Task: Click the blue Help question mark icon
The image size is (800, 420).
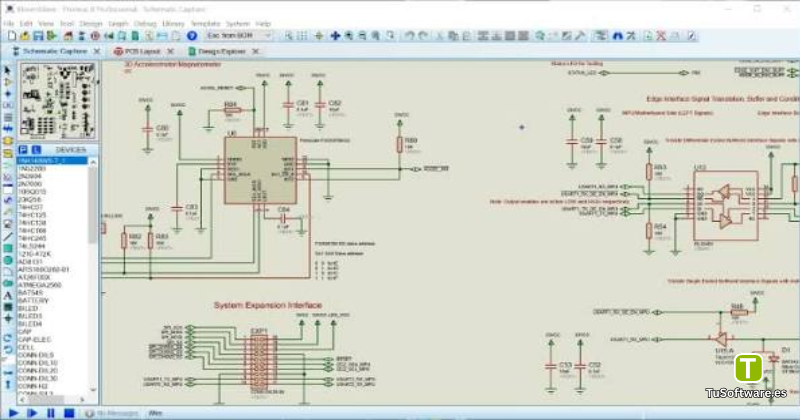Action: (192, 36)
